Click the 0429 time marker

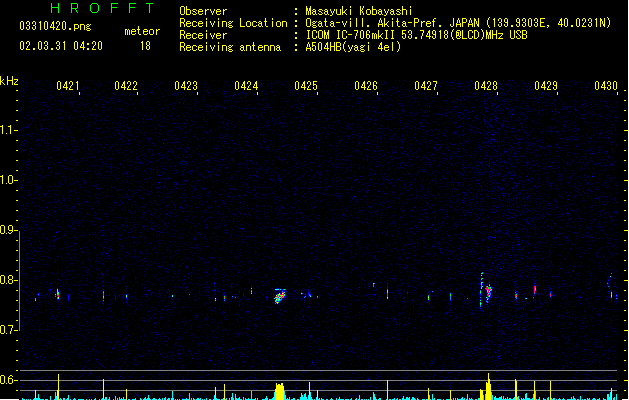point(546,86)
